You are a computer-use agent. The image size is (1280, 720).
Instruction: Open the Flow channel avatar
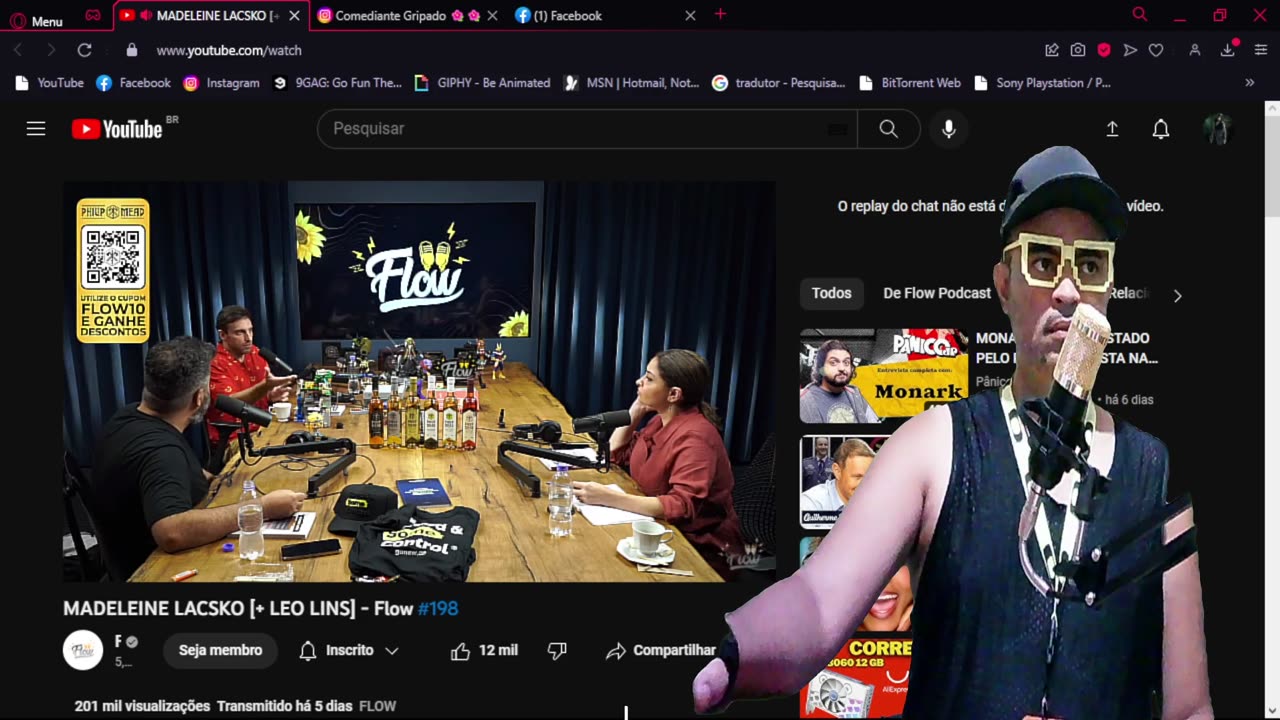coord(83,650)
